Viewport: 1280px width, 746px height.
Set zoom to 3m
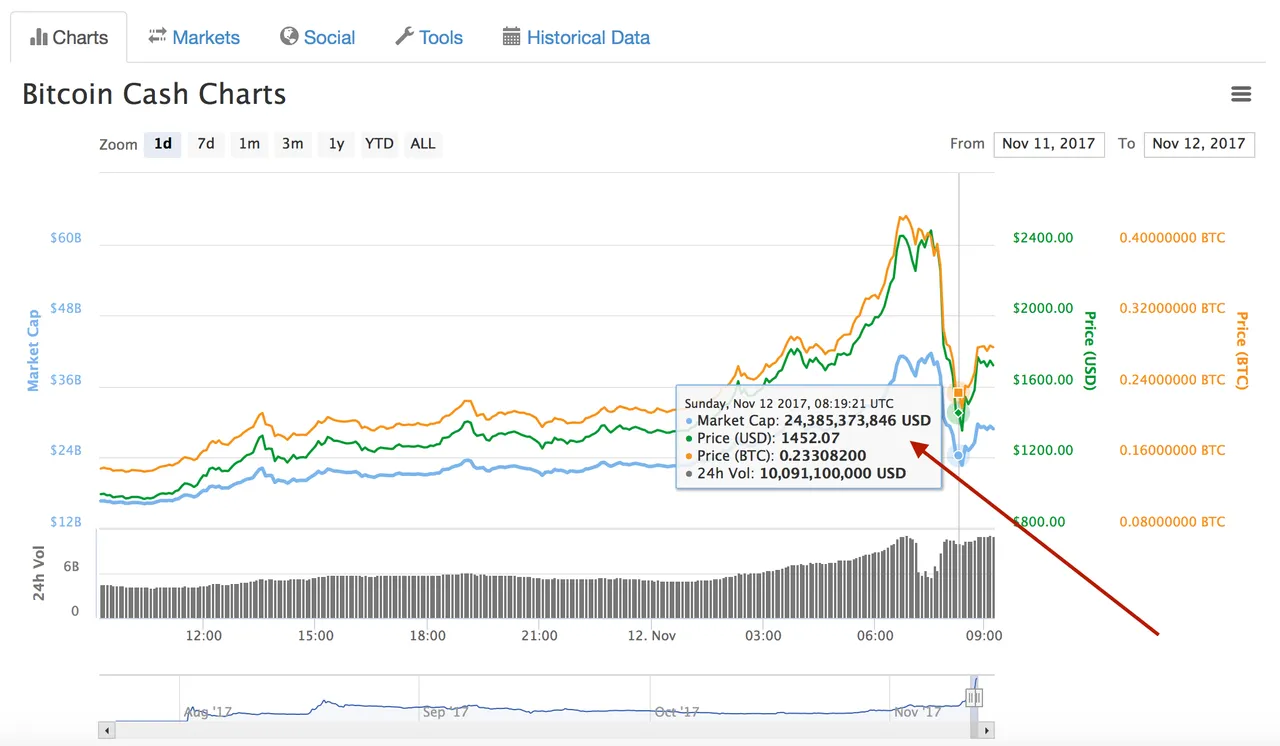[x=292, y=144]
